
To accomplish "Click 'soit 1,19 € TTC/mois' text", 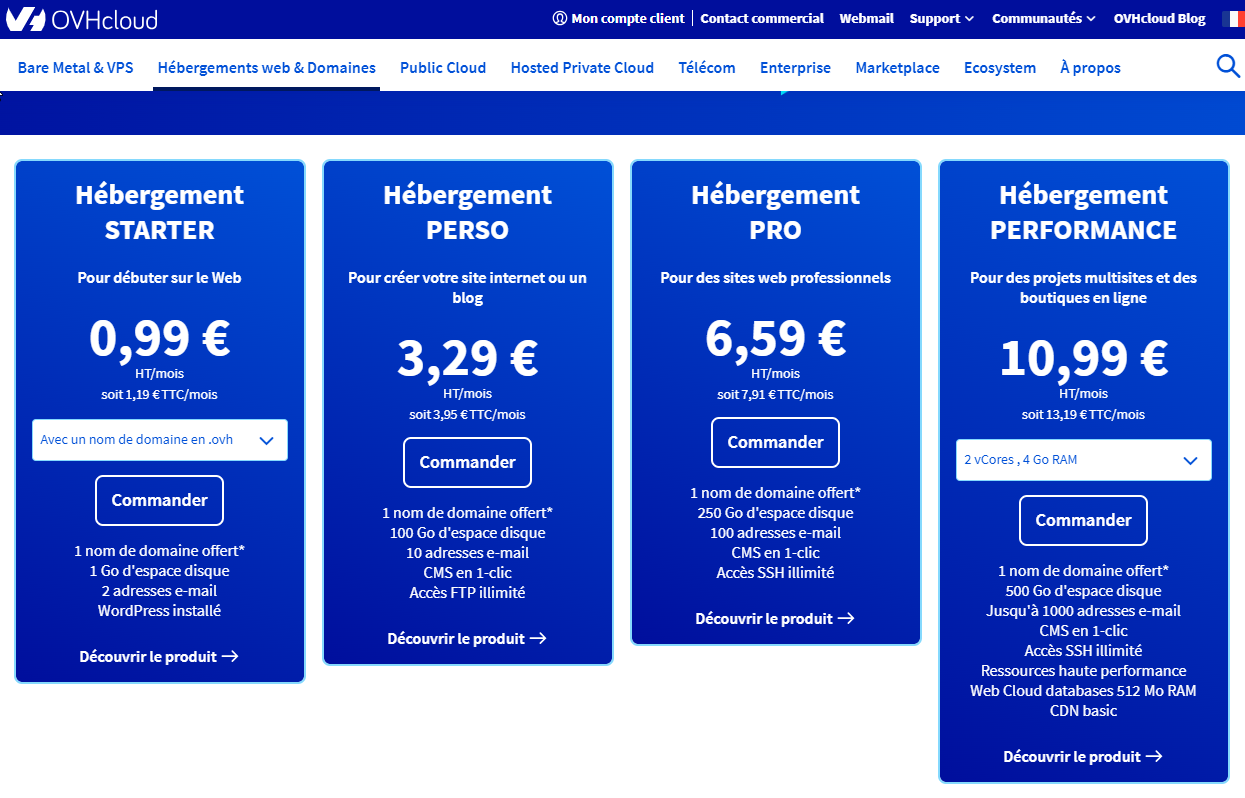I will pos(159,394).
